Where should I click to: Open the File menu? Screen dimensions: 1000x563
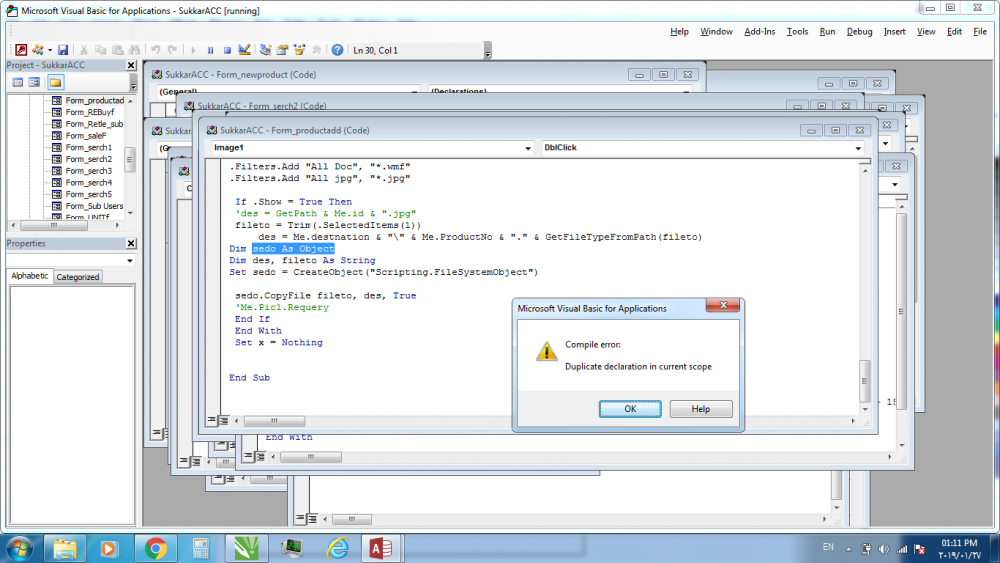click(980, 31)
